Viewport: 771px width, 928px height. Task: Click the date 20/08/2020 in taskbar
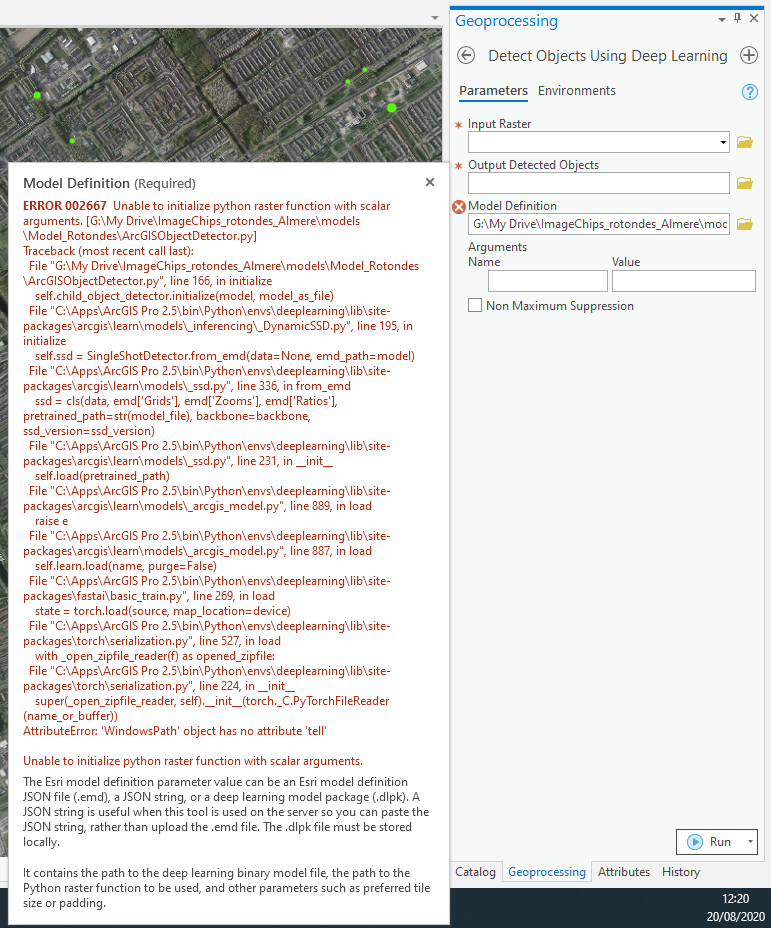coord(735,916)
